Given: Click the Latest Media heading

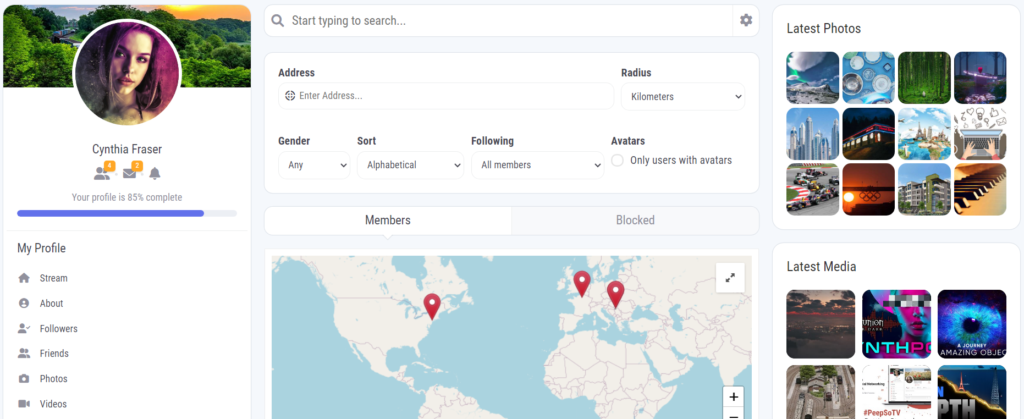Looking at the screenshot, I should 821,266.
